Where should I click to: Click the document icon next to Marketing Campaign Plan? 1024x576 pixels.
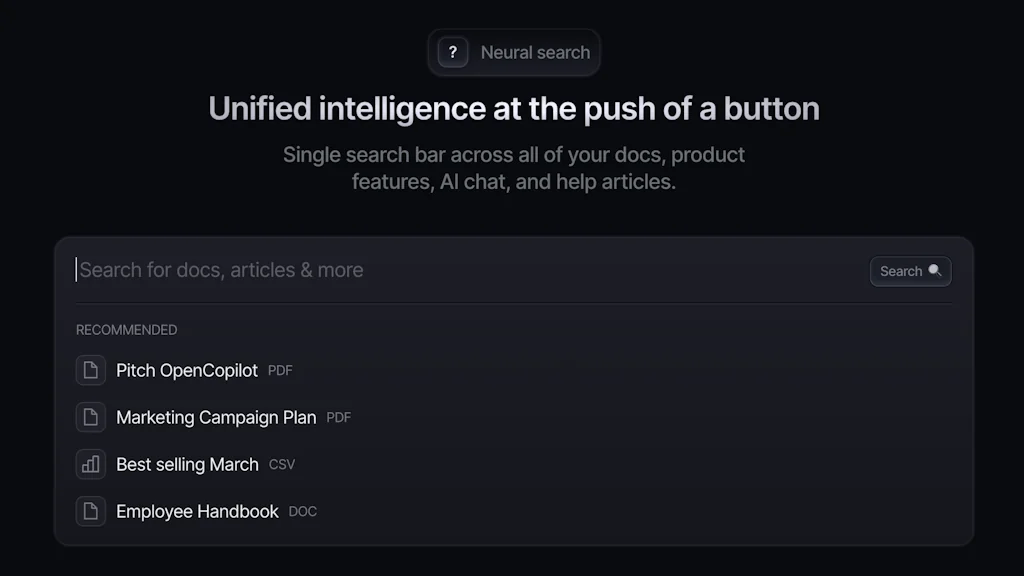click(x=91, y=417)
